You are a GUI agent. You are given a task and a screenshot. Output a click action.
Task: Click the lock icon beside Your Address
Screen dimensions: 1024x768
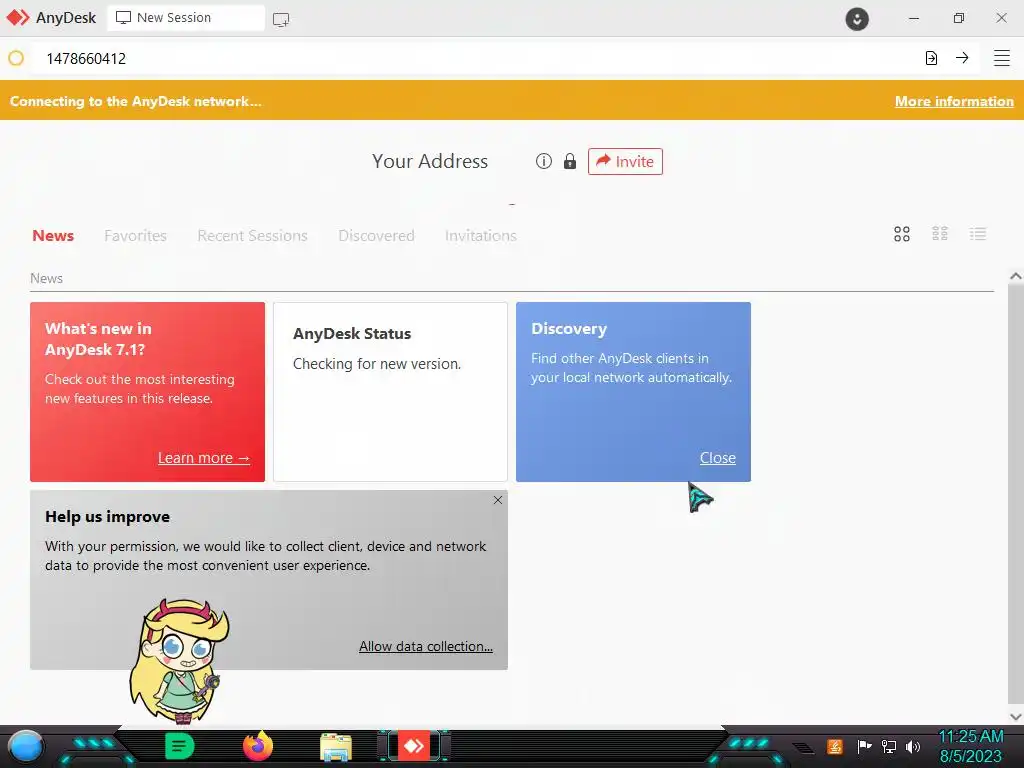570,161
